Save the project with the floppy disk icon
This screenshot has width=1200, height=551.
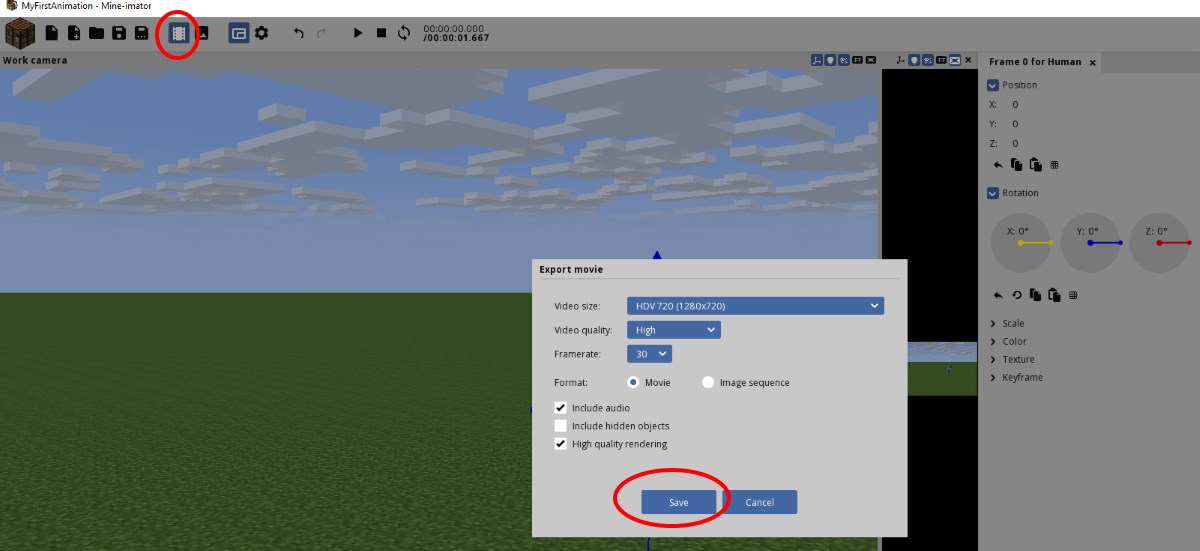119,33
